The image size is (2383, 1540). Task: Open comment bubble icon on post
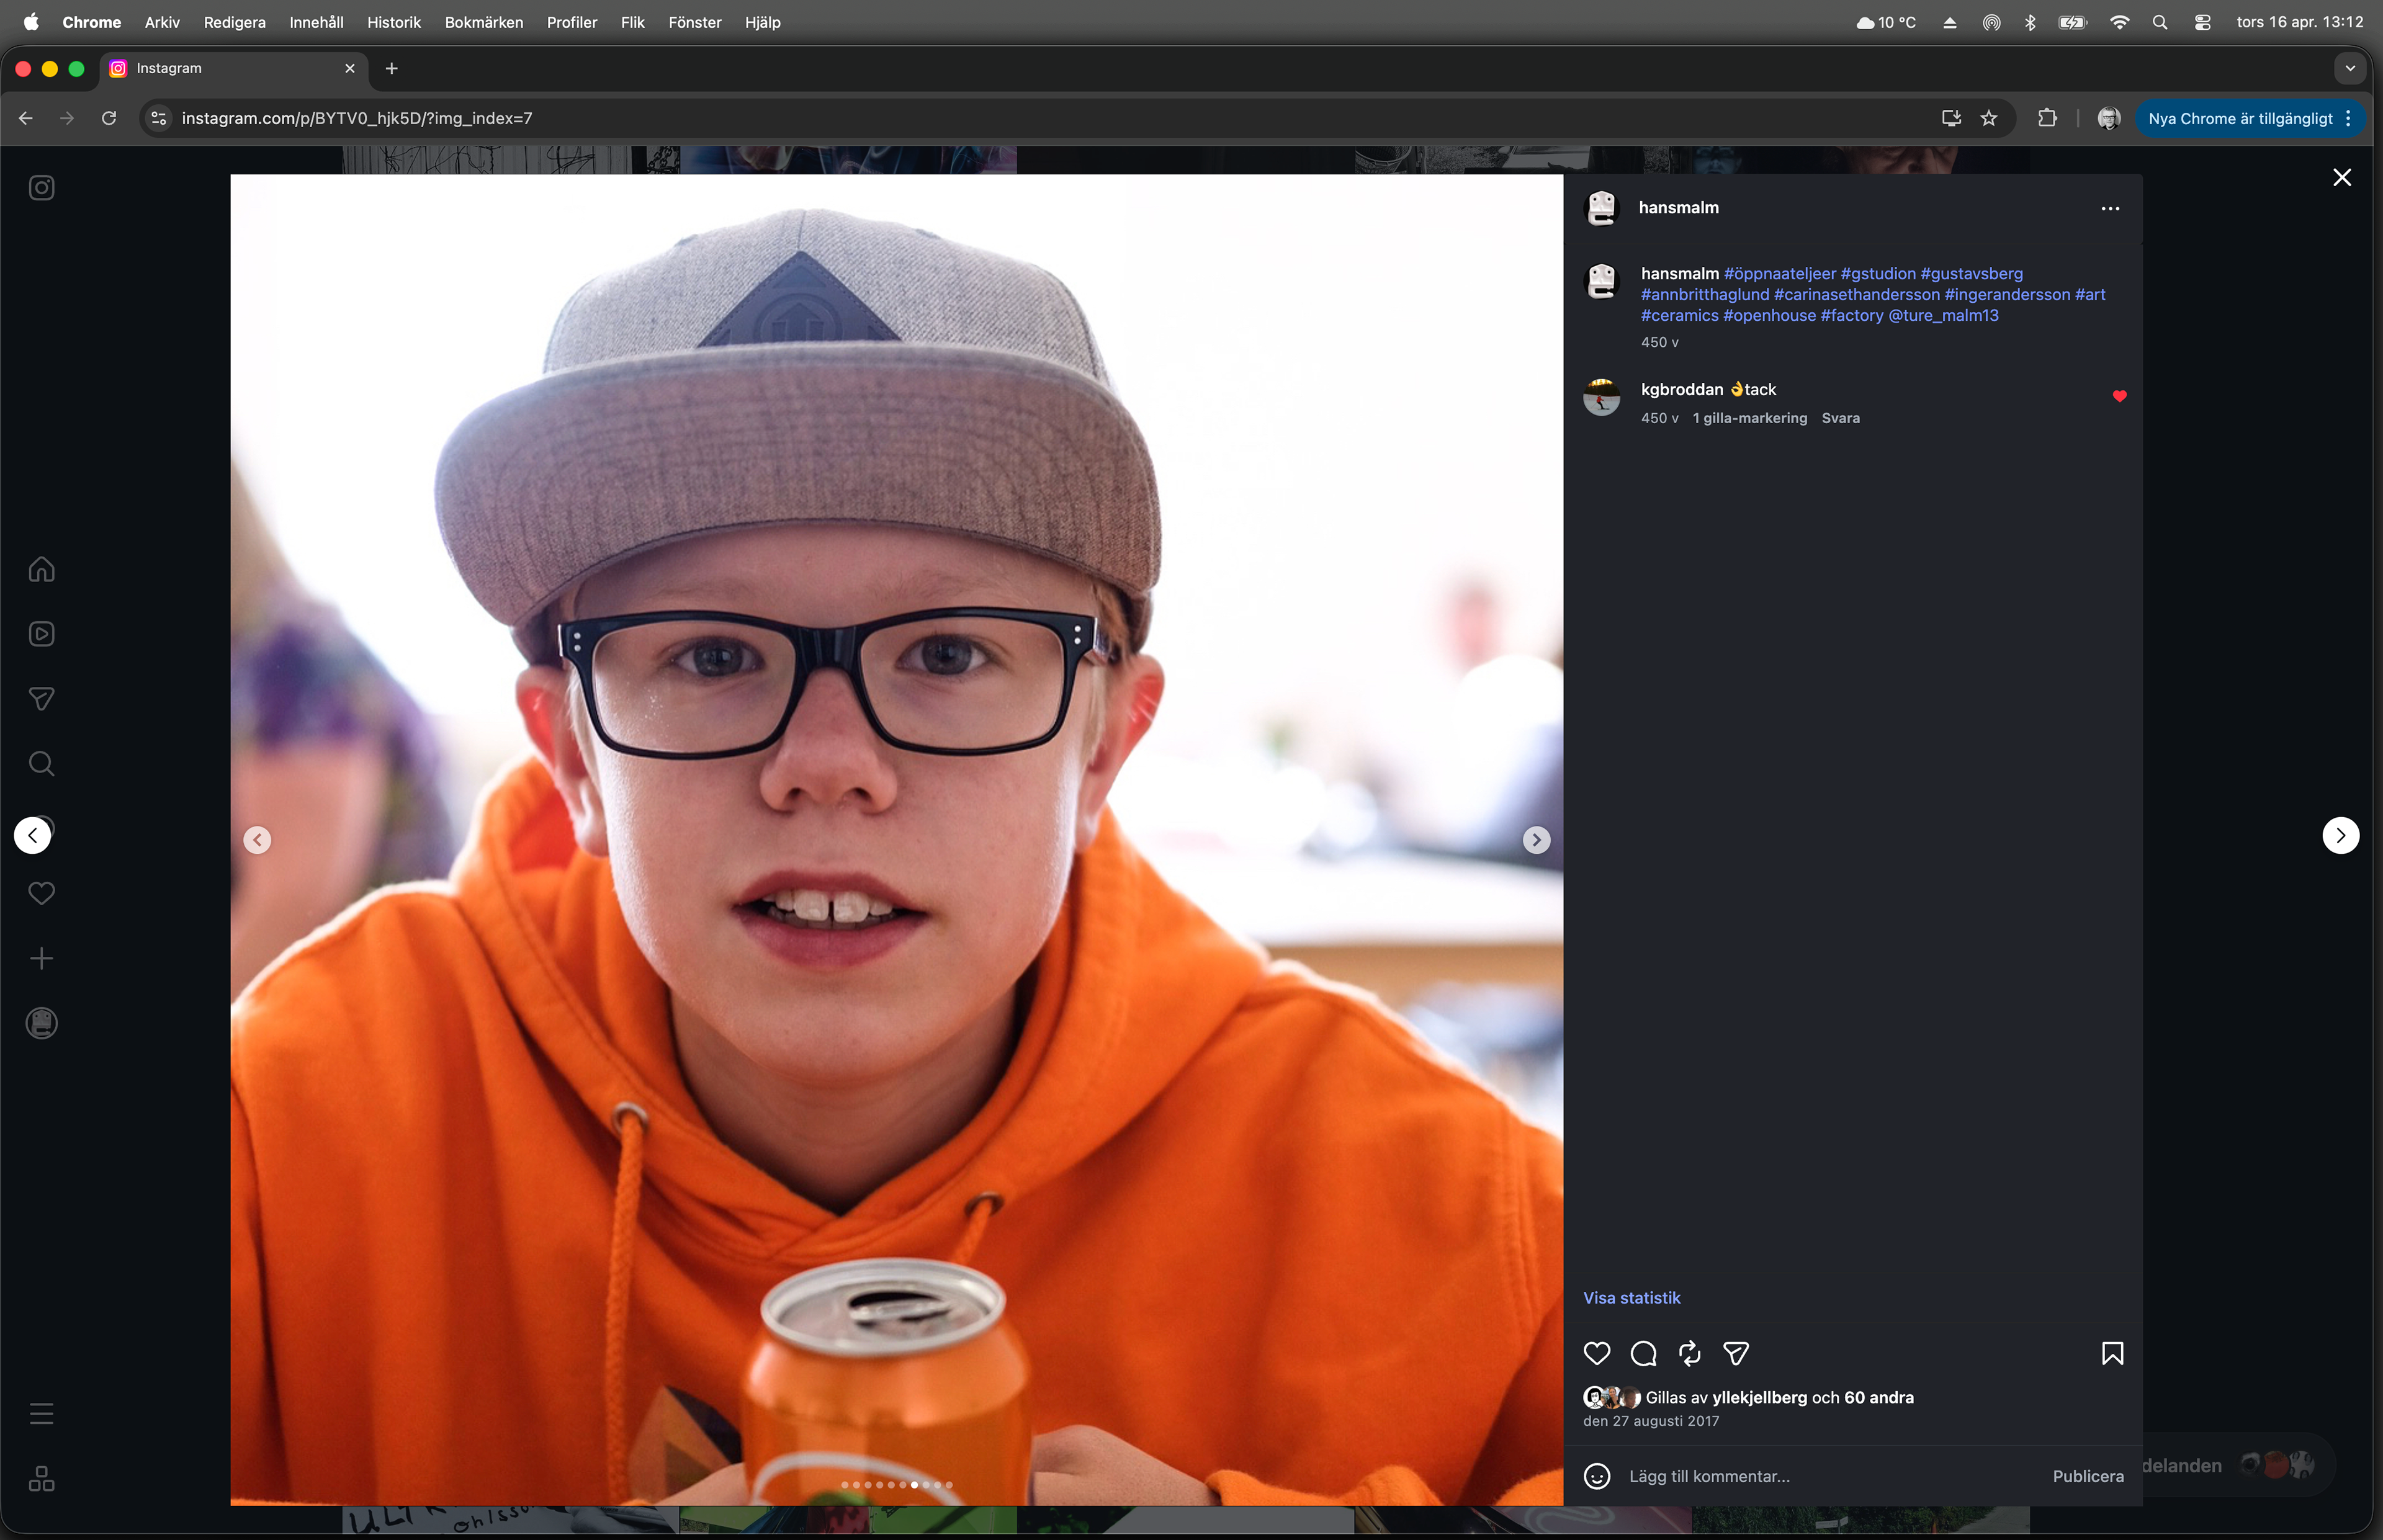click(1643, 1353)
